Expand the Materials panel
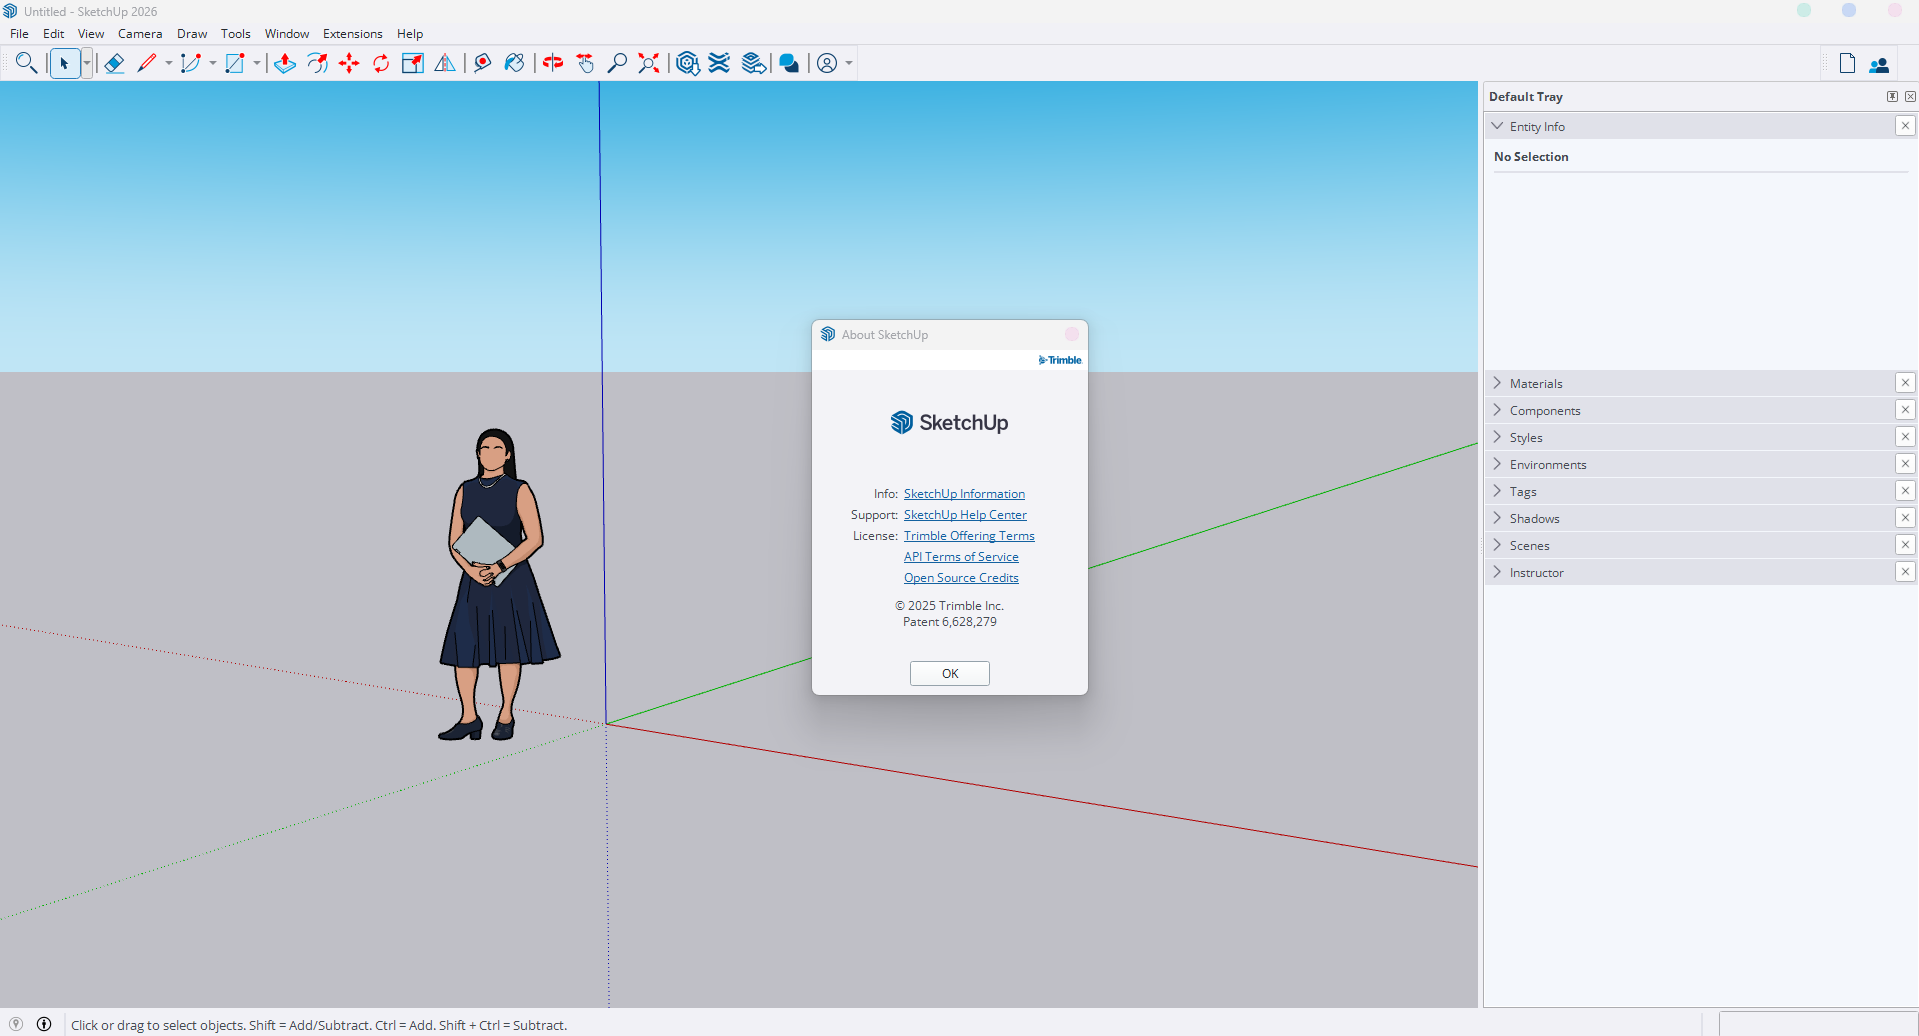The height and width of the screenshot is (1036, 1919). coord(1536,384)
